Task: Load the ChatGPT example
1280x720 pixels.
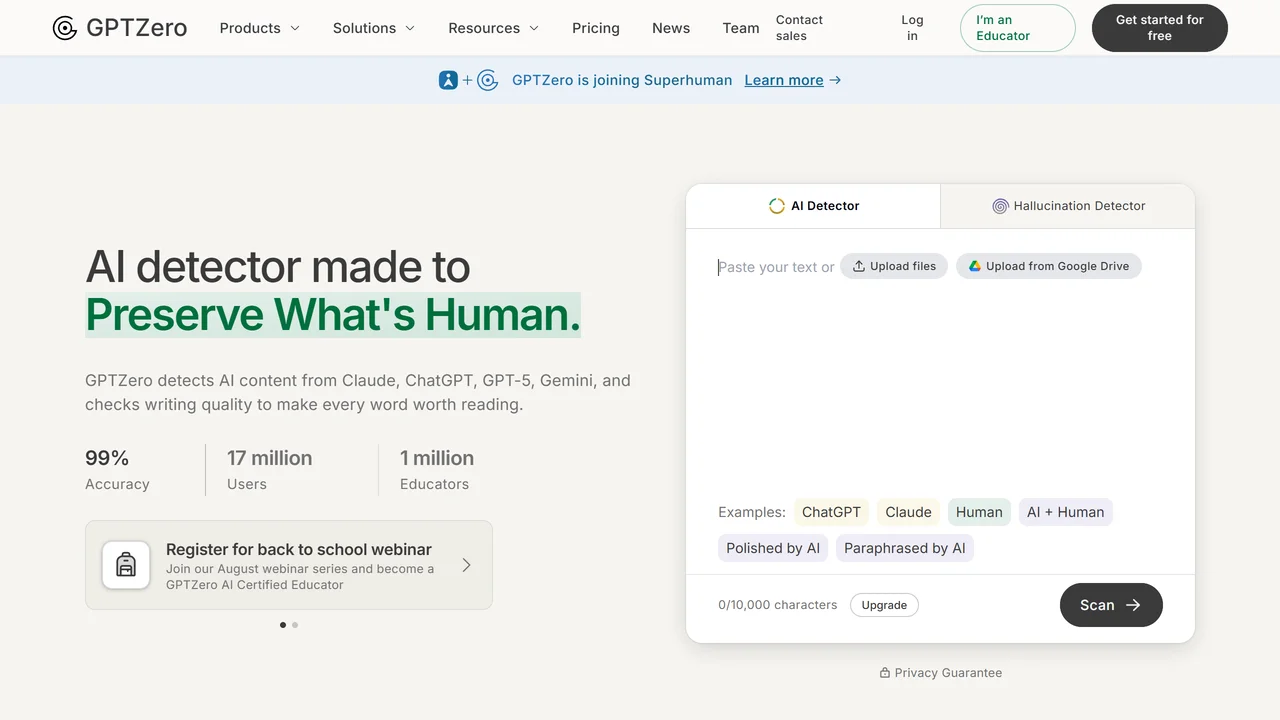Action: coord(831,512)
